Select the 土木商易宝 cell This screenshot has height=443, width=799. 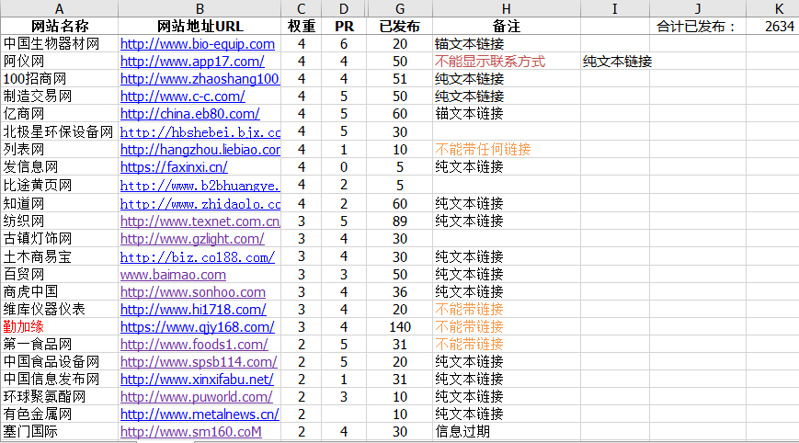pyautogui.click(x=59, y=257)
